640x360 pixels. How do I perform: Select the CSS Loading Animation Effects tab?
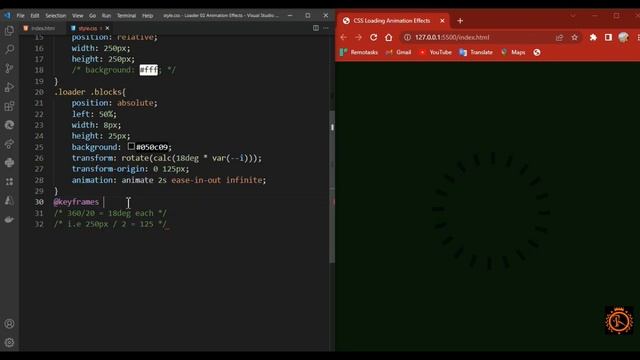coord(392,21)
